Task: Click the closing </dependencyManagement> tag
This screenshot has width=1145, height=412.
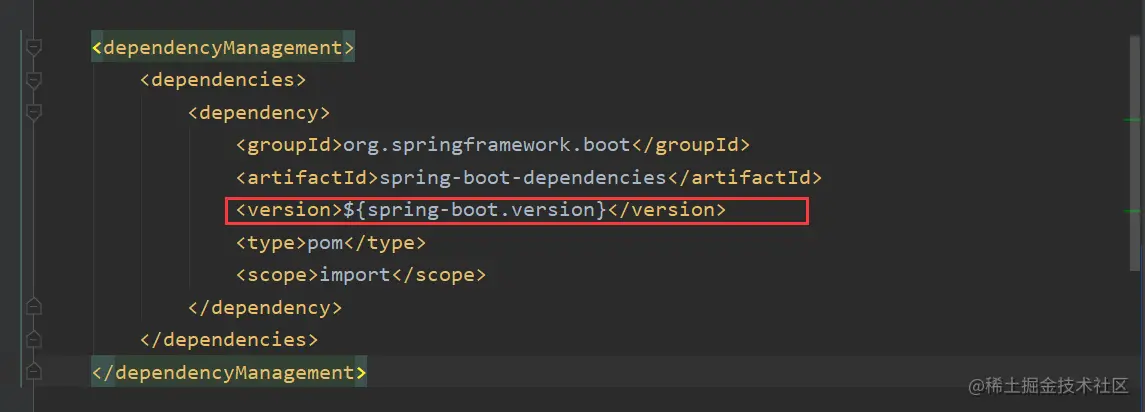Action: [x=229, y=373]
